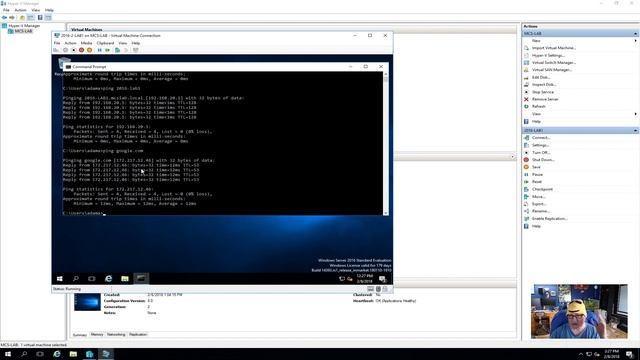640x360 pixels.
Task: Open File Explorer on host taskbar
Action: point(73,354)
